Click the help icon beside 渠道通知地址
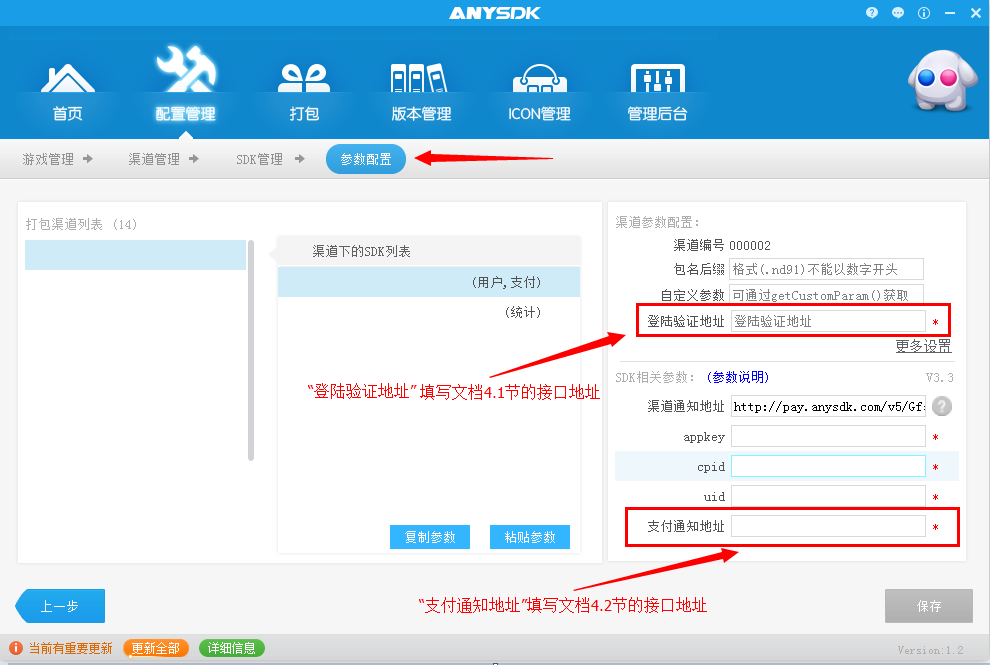 941,406
